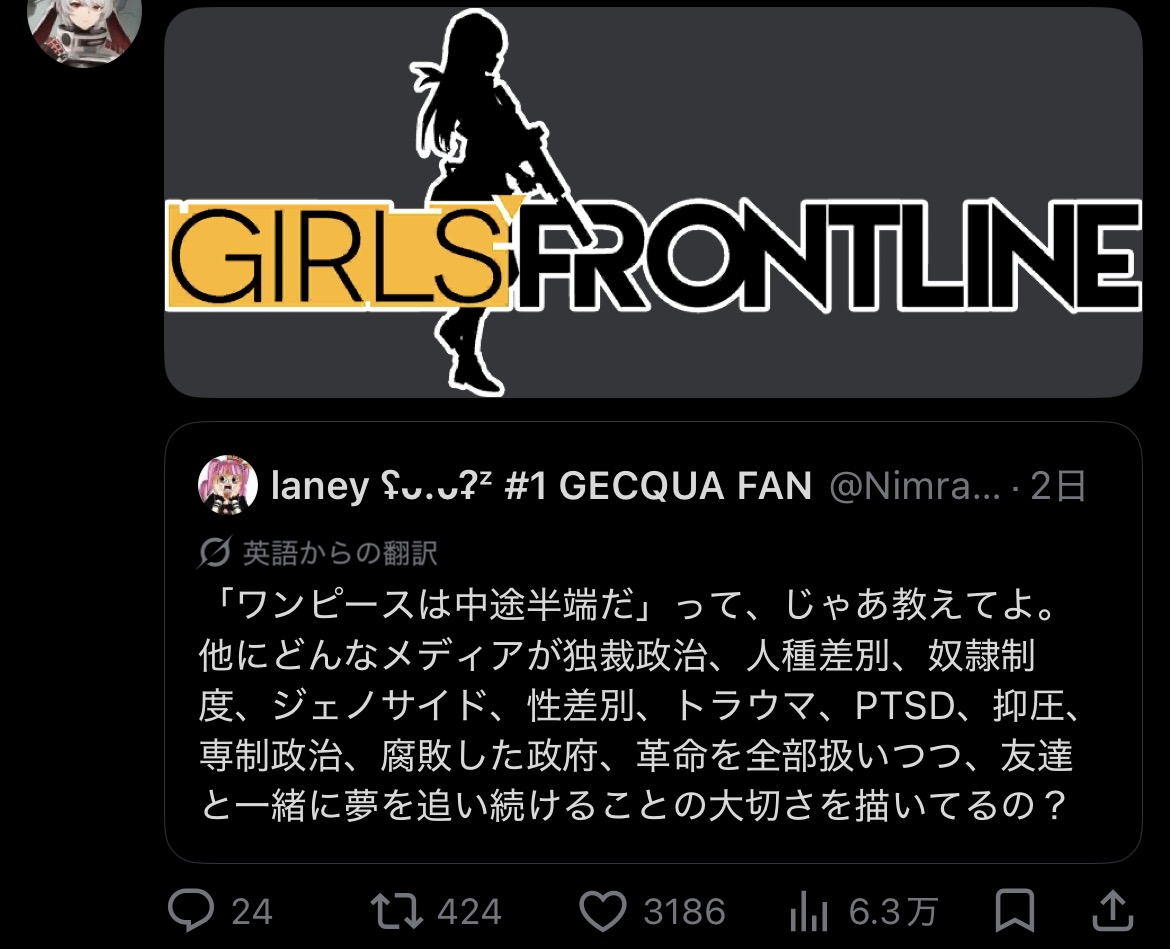The width and height of the screenshot is (1170, 949).
Task: Tap the retweet arrows icon
Action: 397,911
